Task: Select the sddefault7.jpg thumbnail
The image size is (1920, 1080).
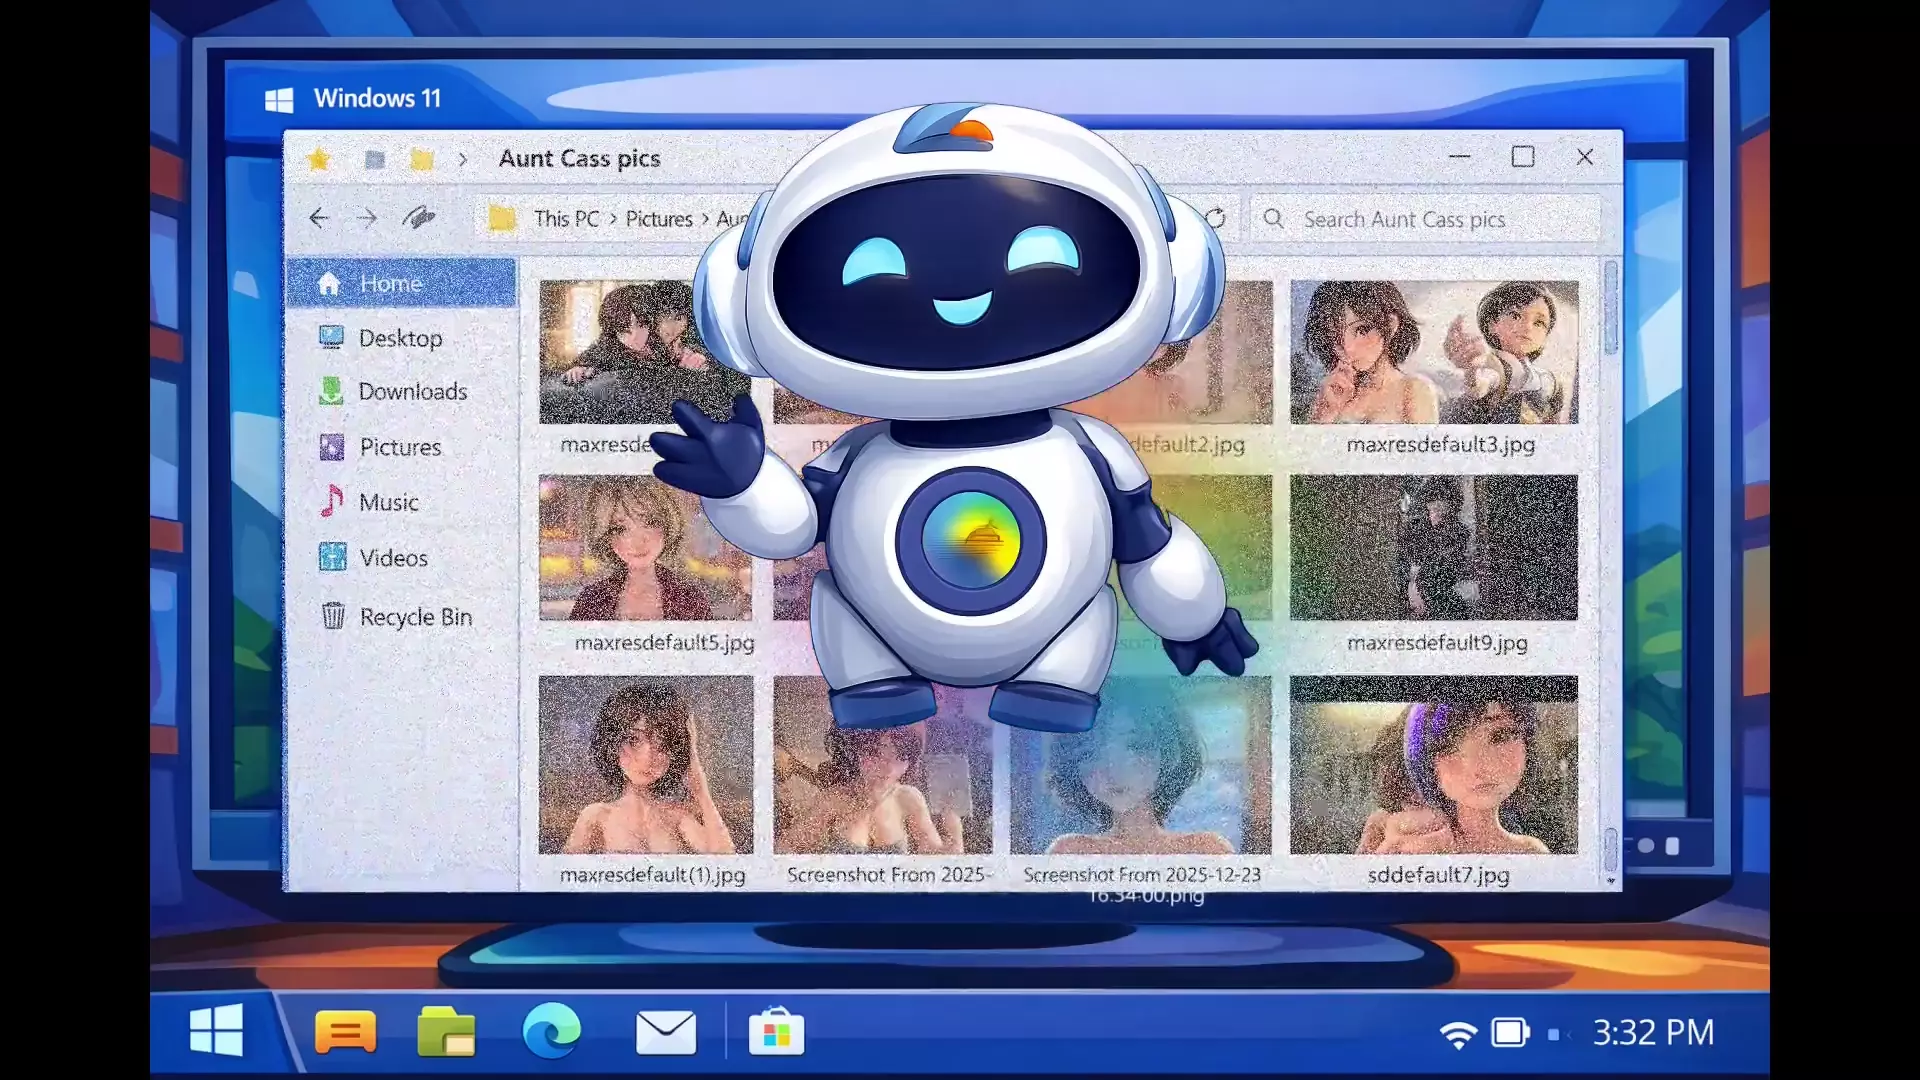Action: 1433,765
